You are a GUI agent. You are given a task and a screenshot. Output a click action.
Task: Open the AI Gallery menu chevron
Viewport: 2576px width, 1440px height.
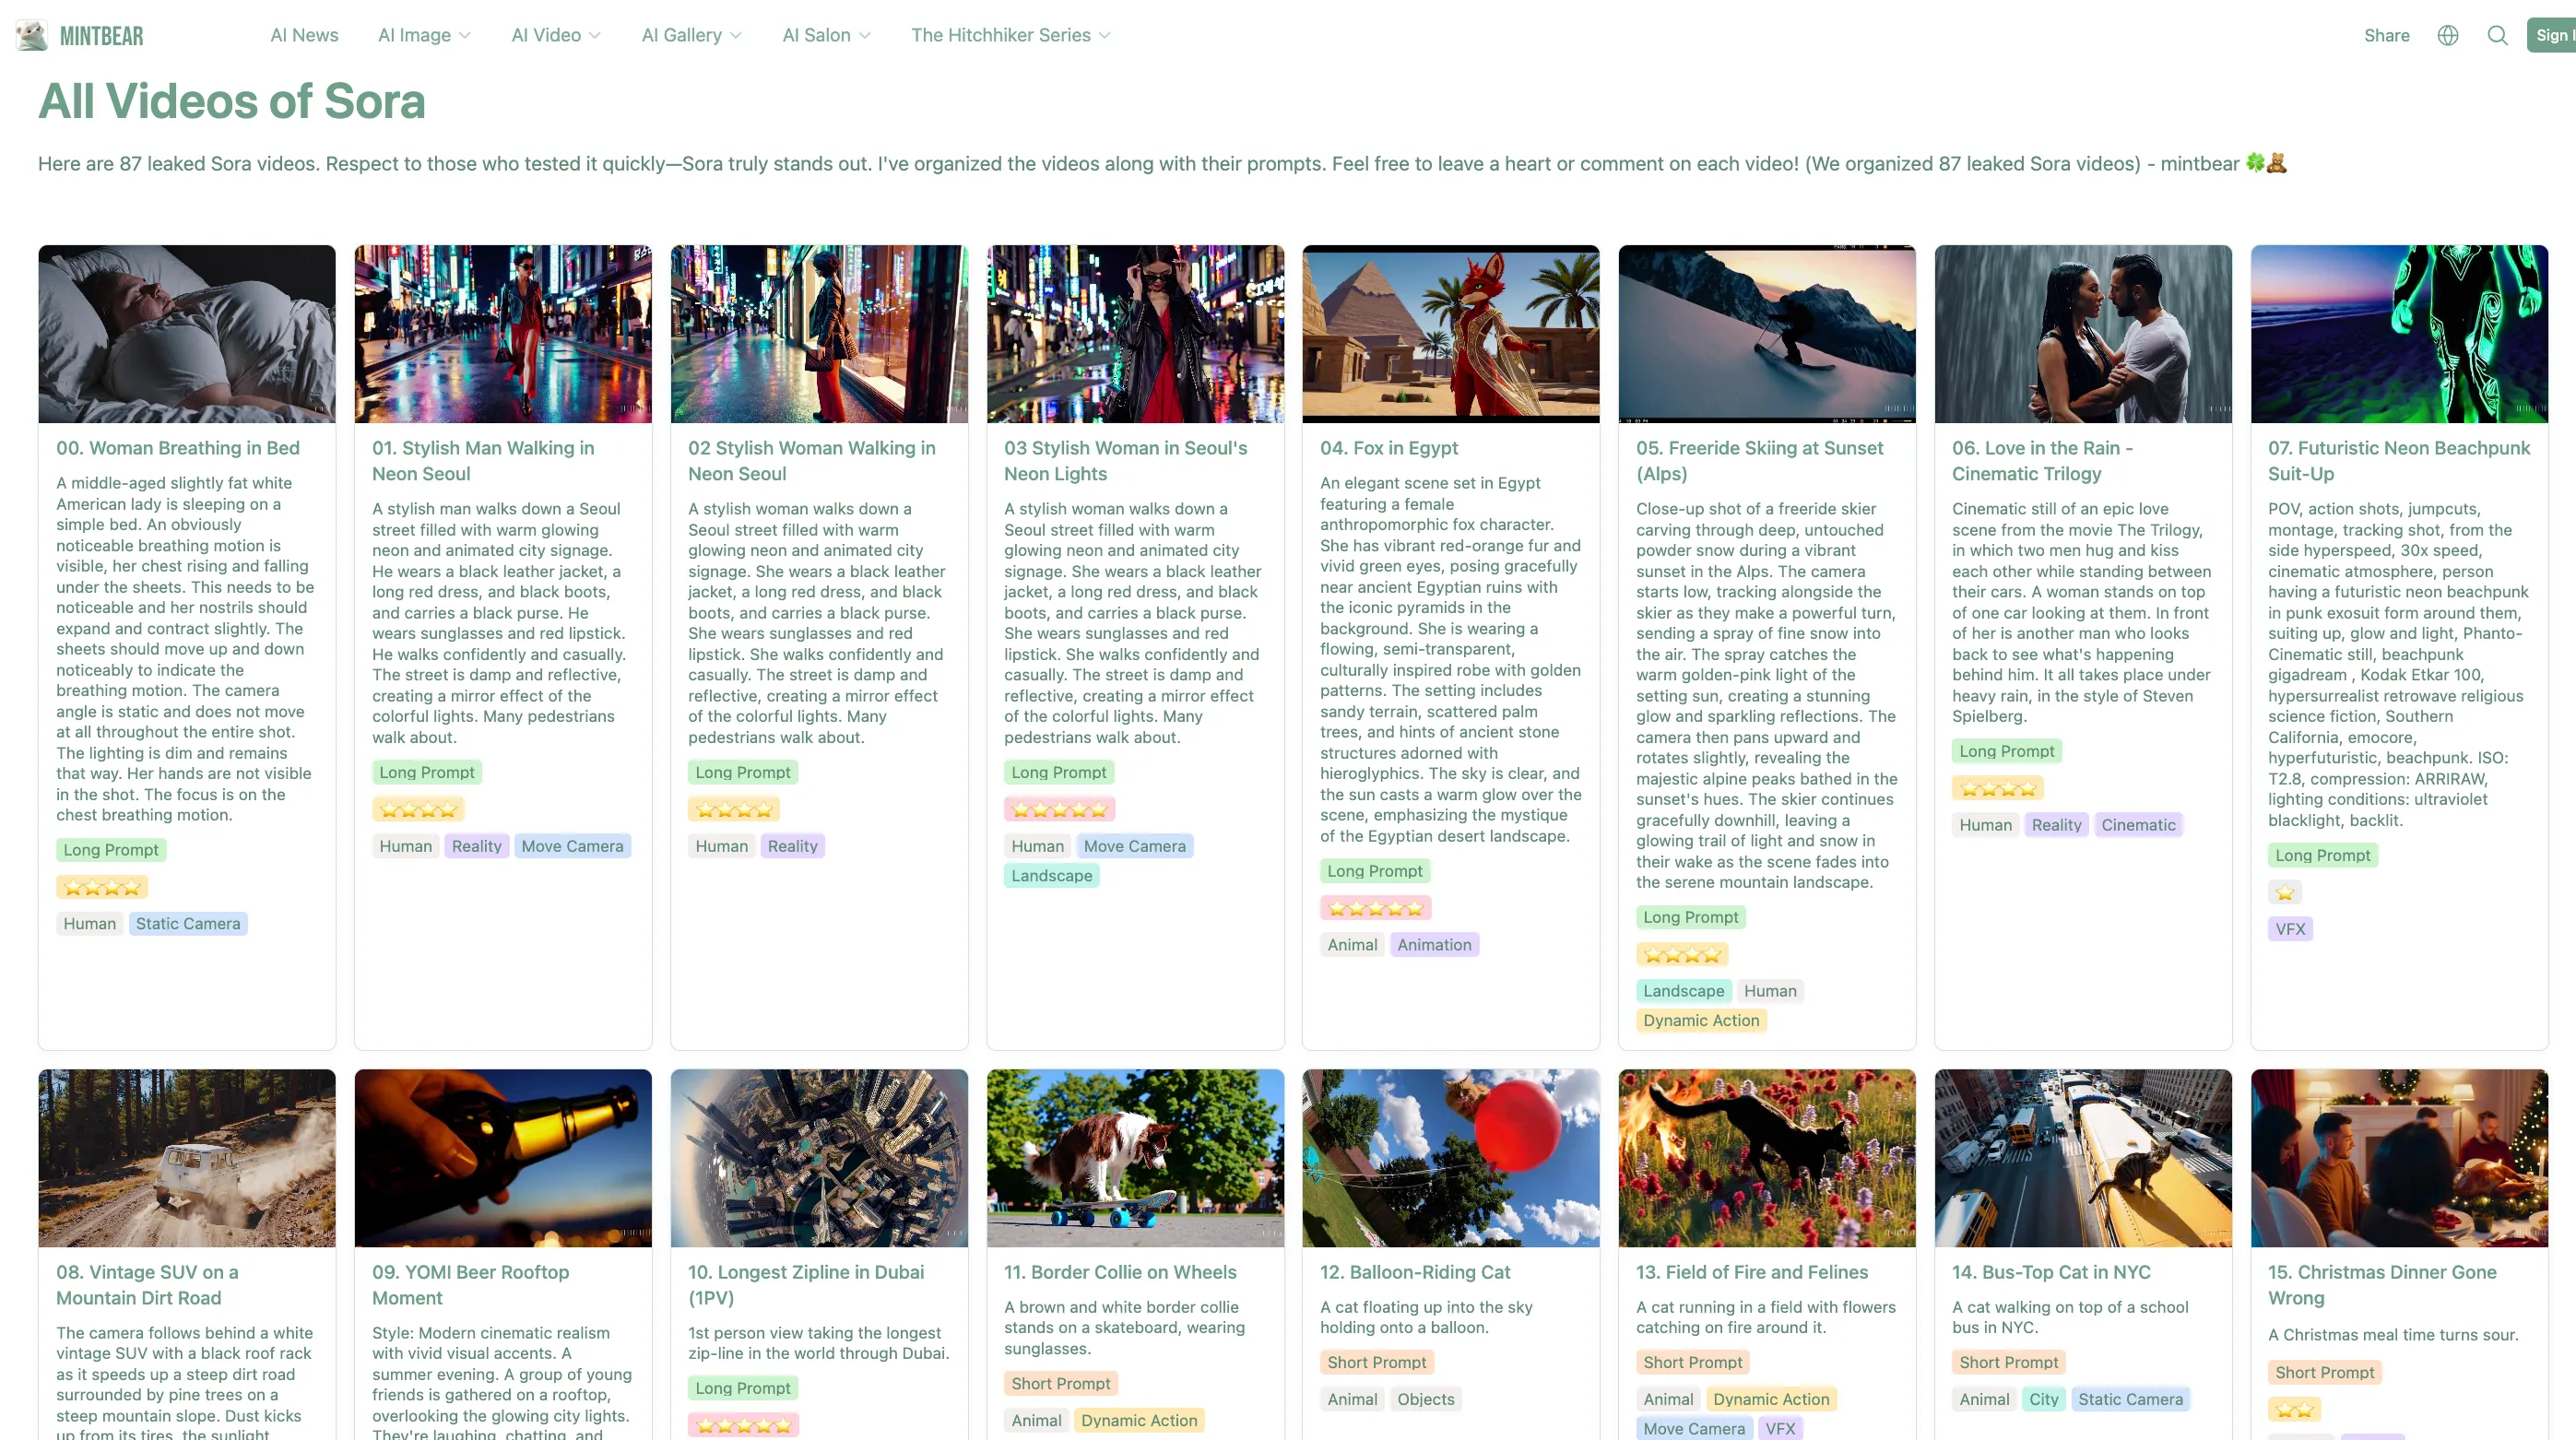click(x=736, y=35)
